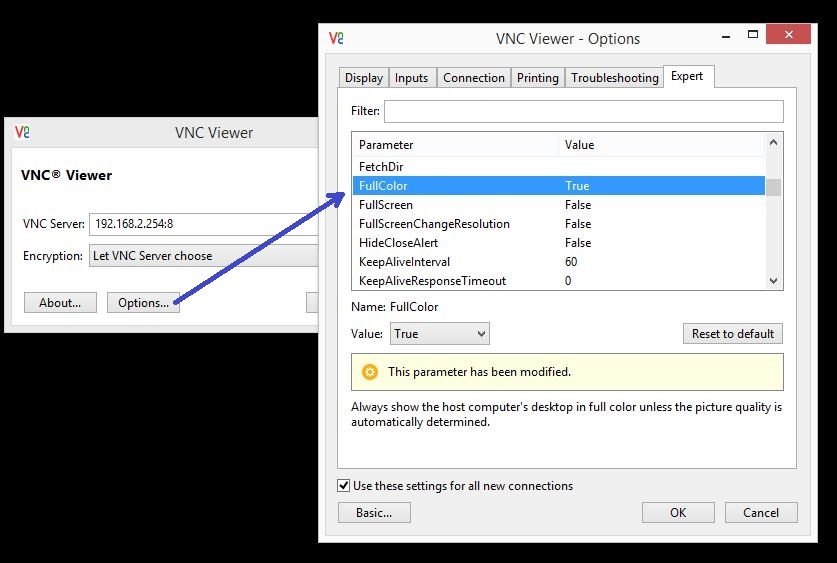Select the Expert tab

(687, 76)
